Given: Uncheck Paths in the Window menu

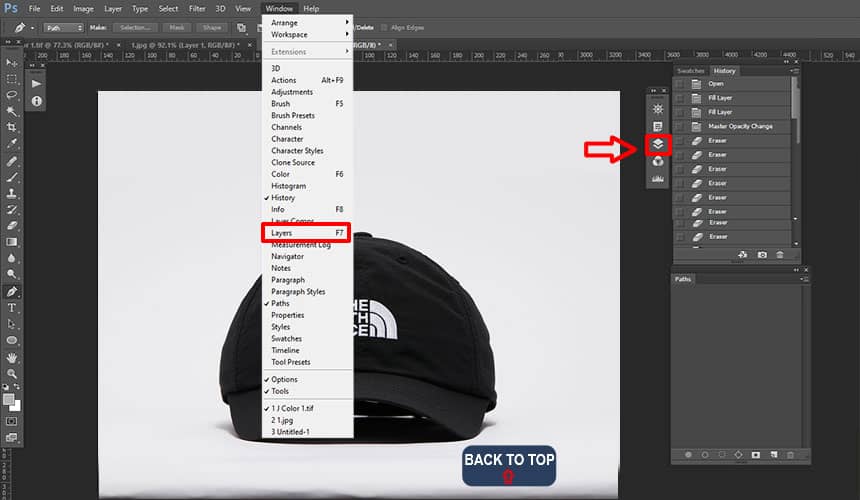Looking at the screenshot, I should coord(307,303).
